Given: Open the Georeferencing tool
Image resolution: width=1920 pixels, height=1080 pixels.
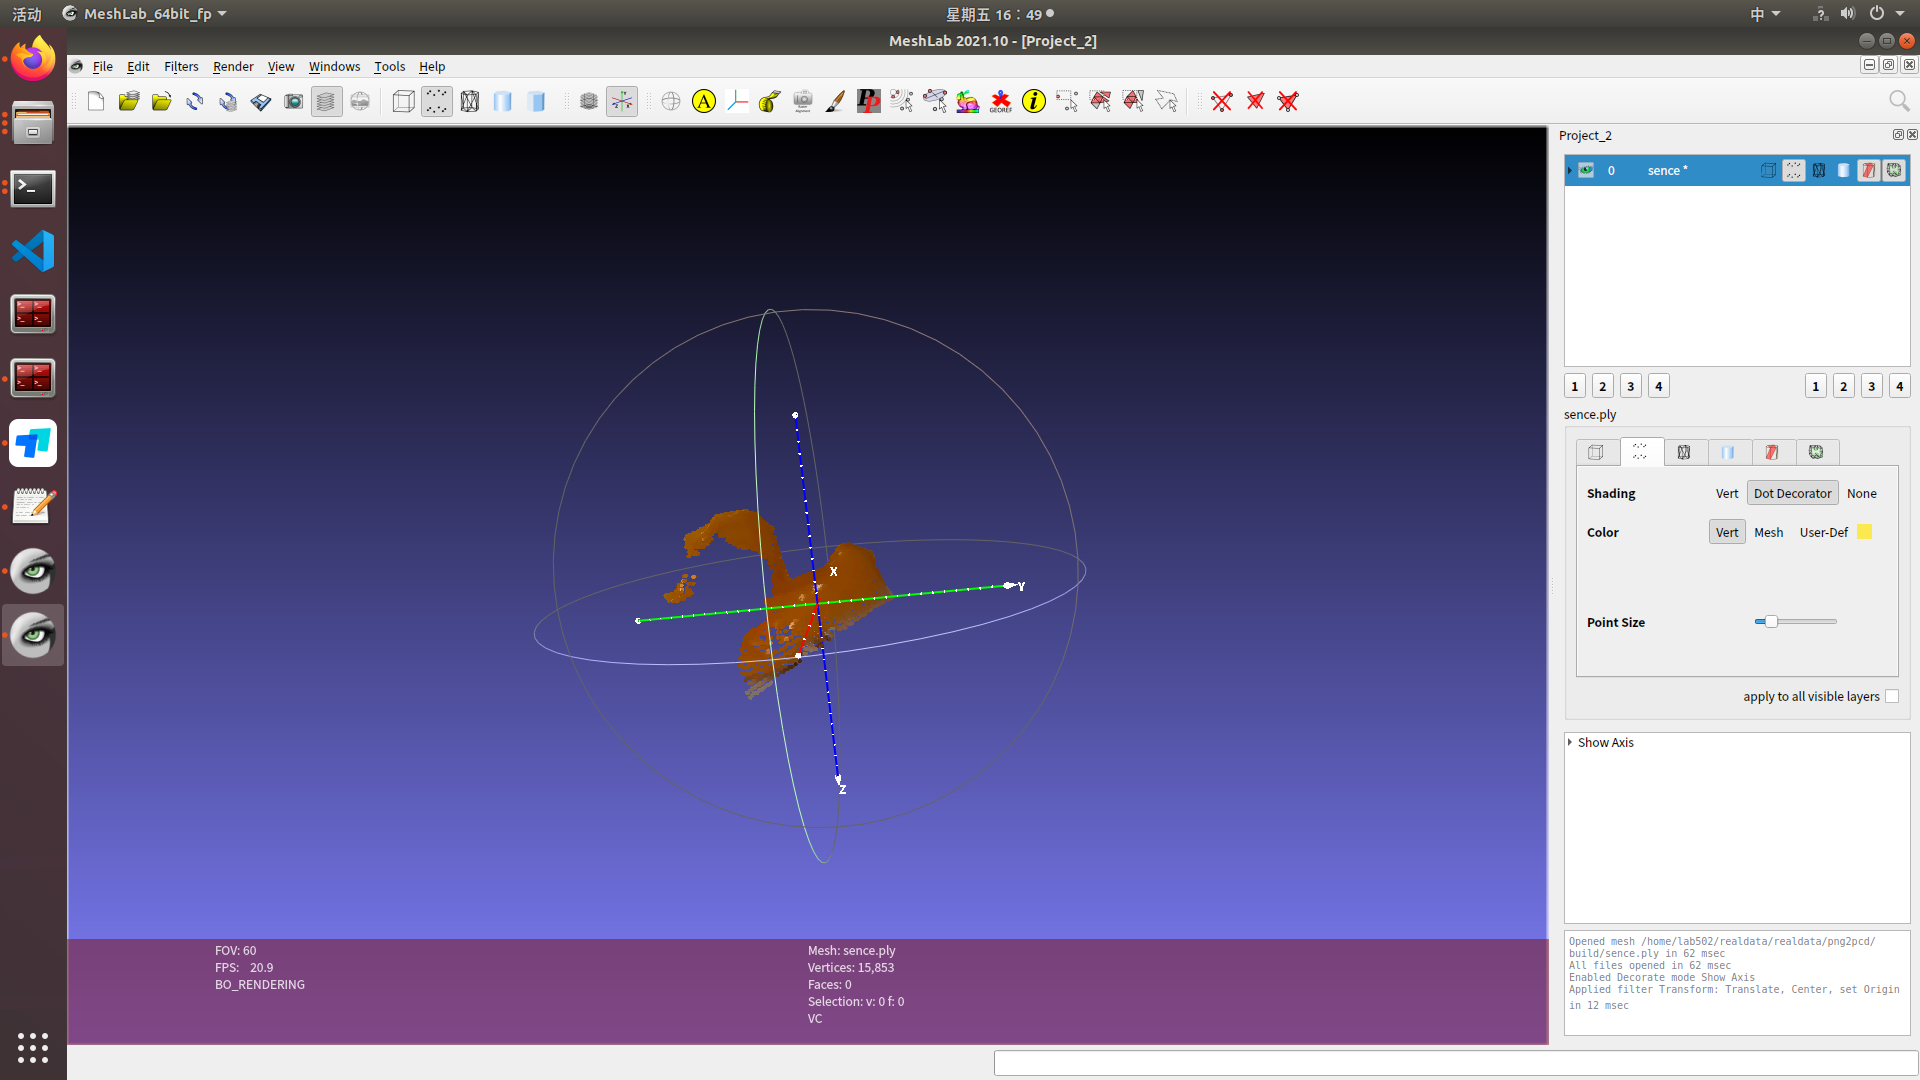Looking at the screenshot, I should (x=1000, y=101).
